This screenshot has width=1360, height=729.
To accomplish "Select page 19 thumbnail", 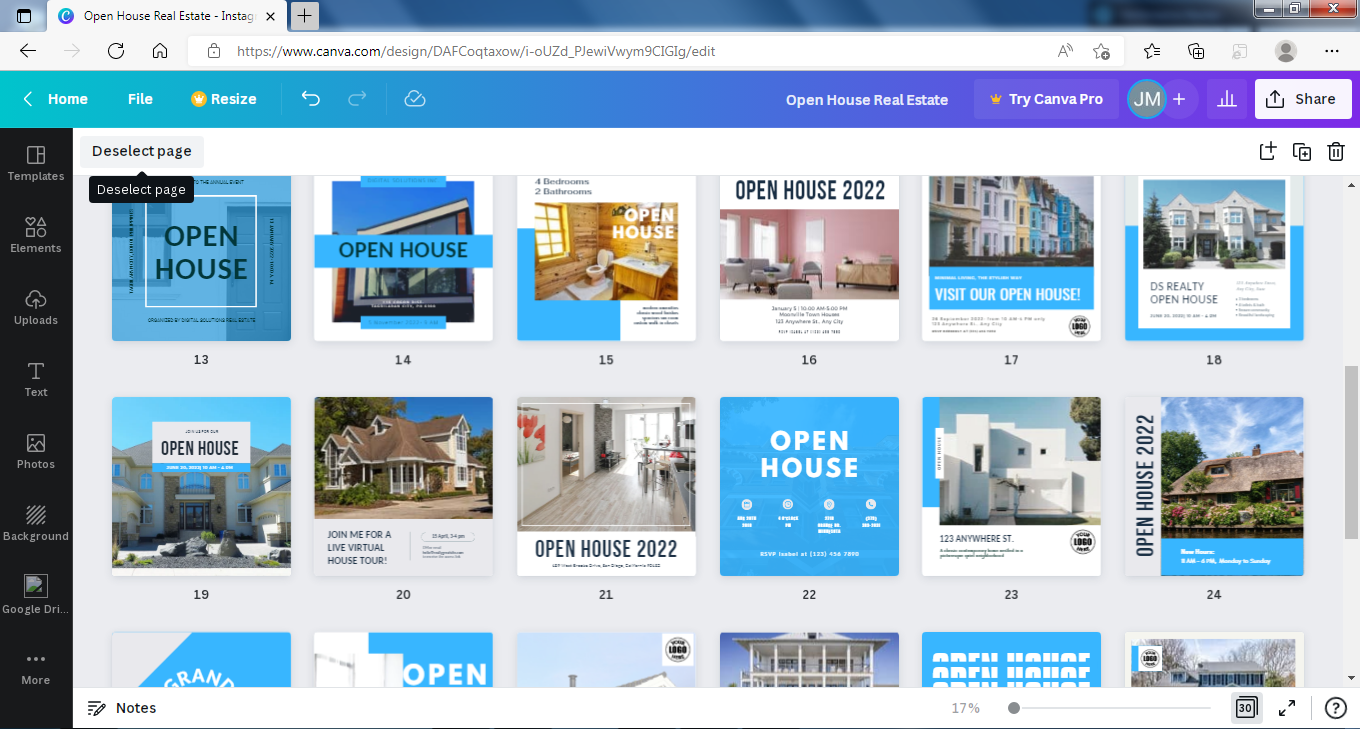I will coord(201,486).
